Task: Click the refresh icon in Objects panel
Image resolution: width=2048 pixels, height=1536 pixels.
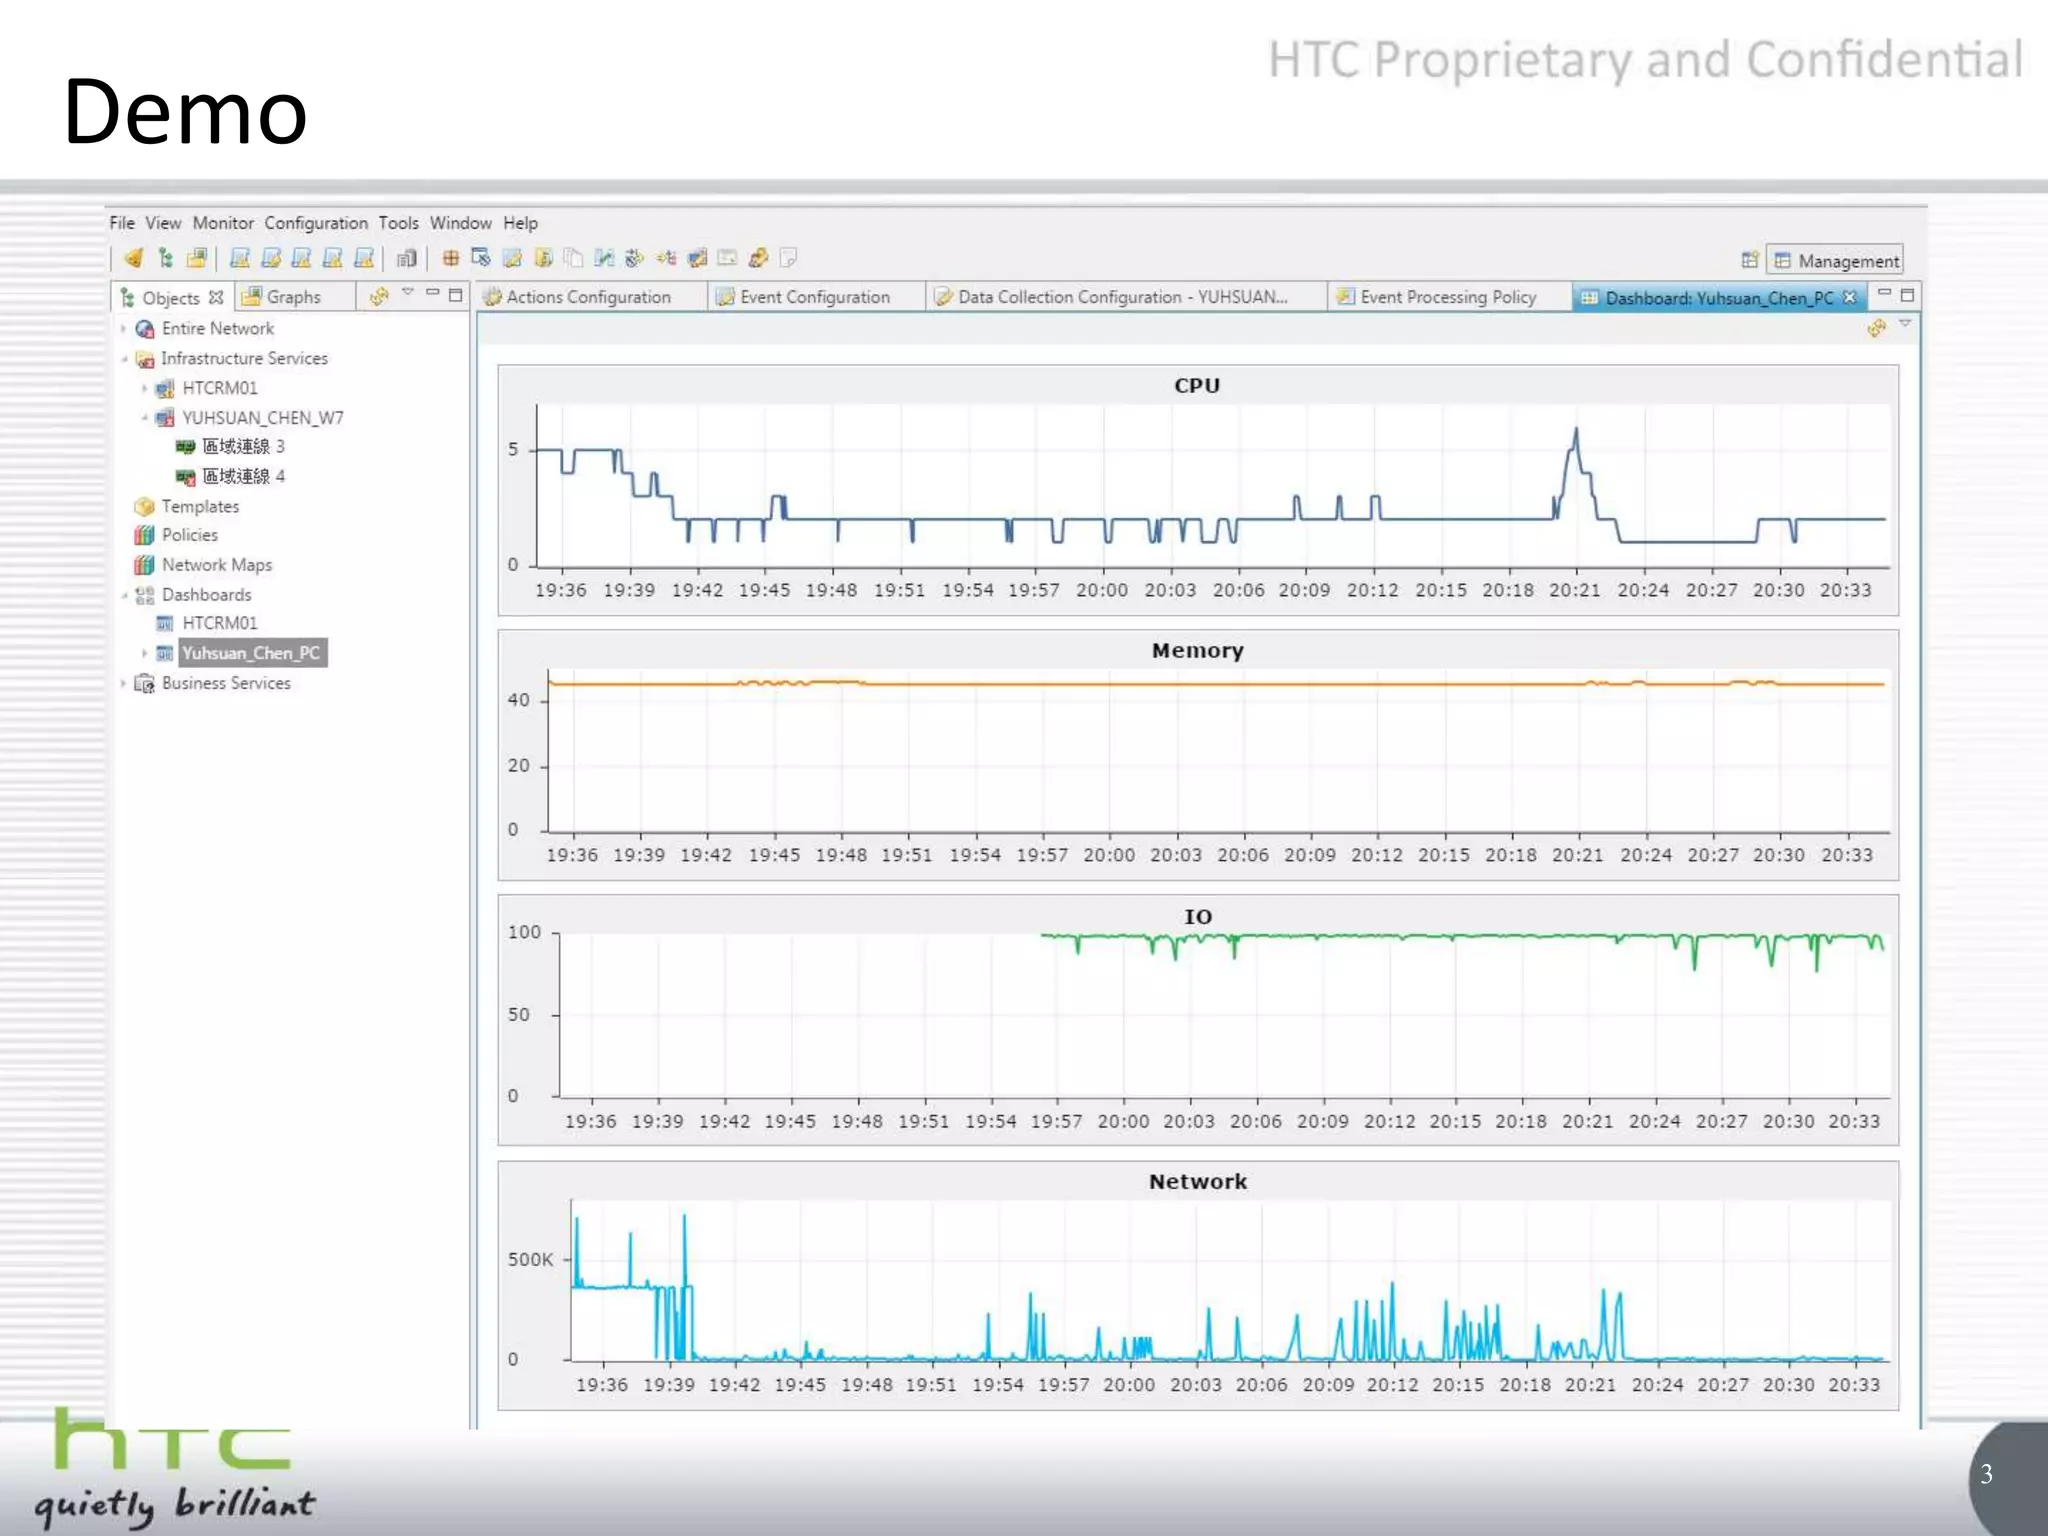Action: [379, 296]
